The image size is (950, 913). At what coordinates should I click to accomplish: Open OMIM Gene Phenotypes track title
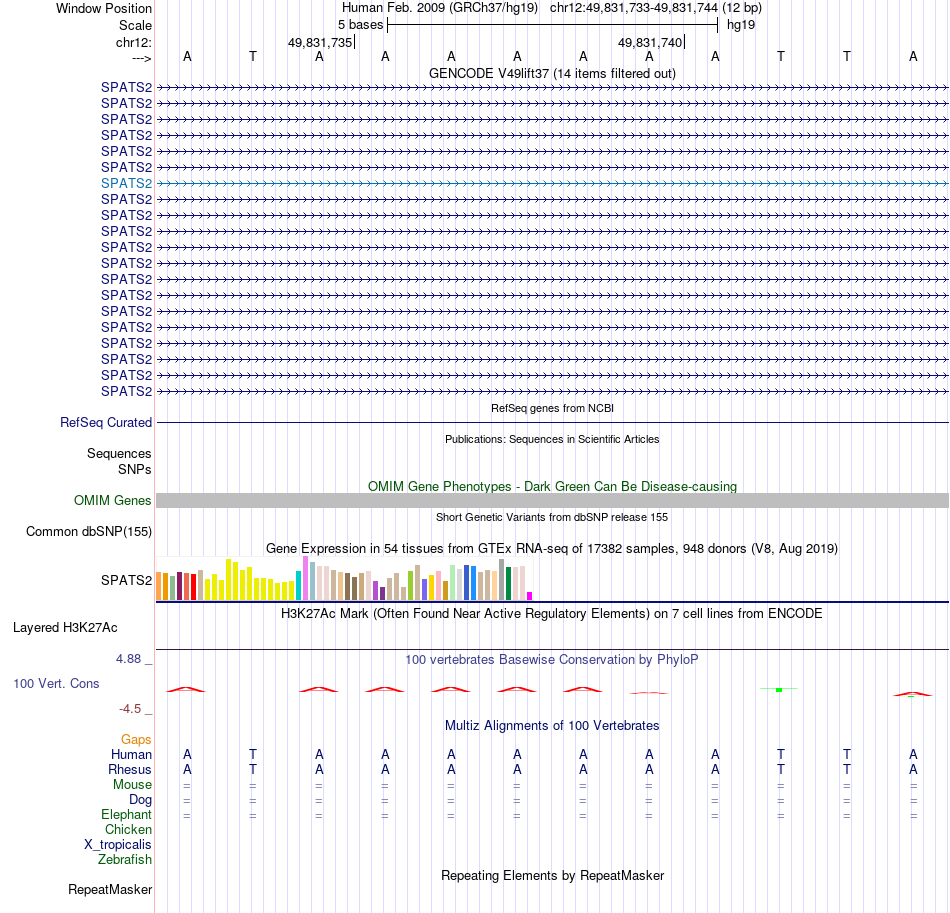pyautogui.click(x=552, y=486)
